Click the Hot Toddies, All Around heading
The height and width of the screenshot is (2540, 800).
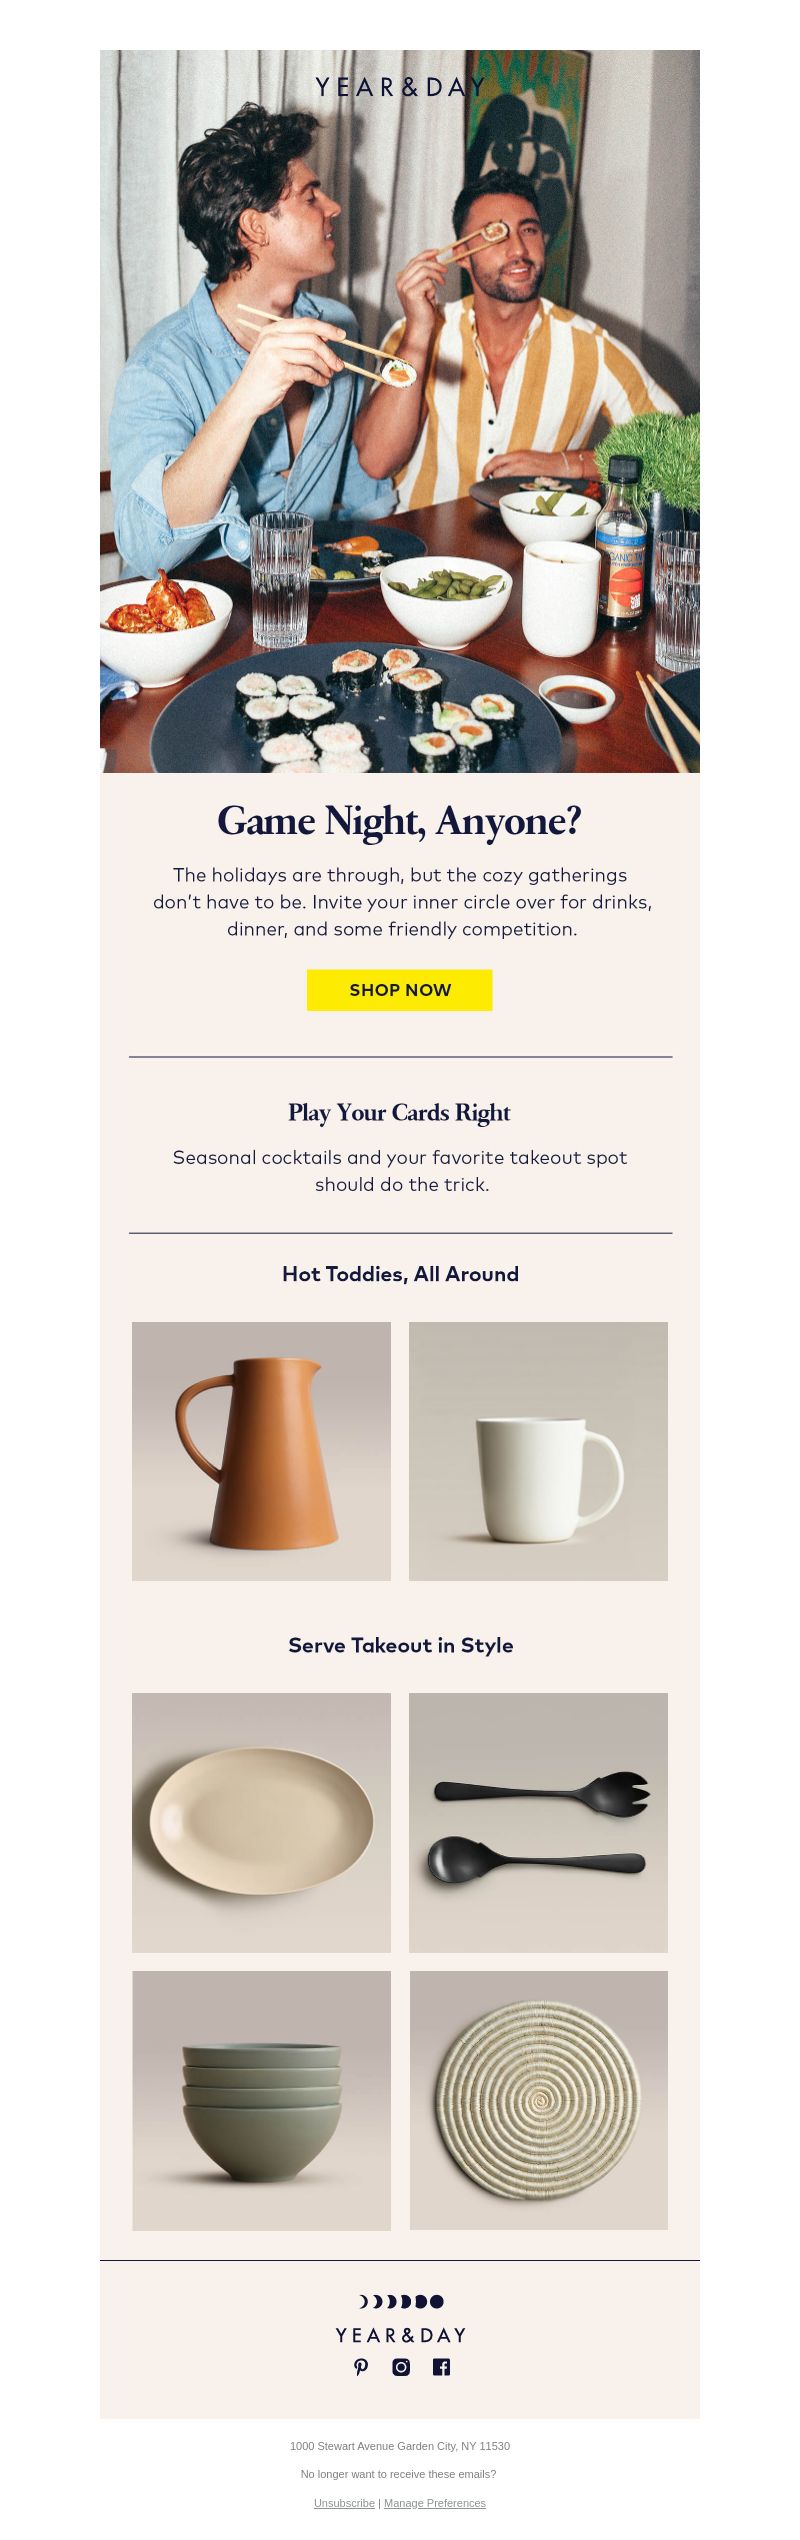click(x=400, y=1274)
